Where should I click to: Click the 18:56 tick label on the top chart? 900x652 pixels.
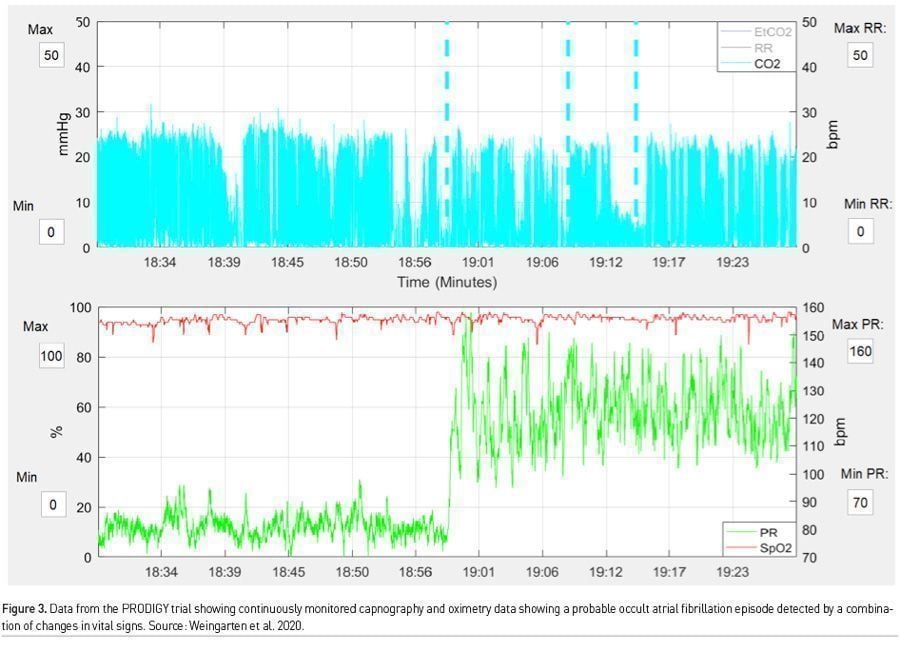point(414,262)
